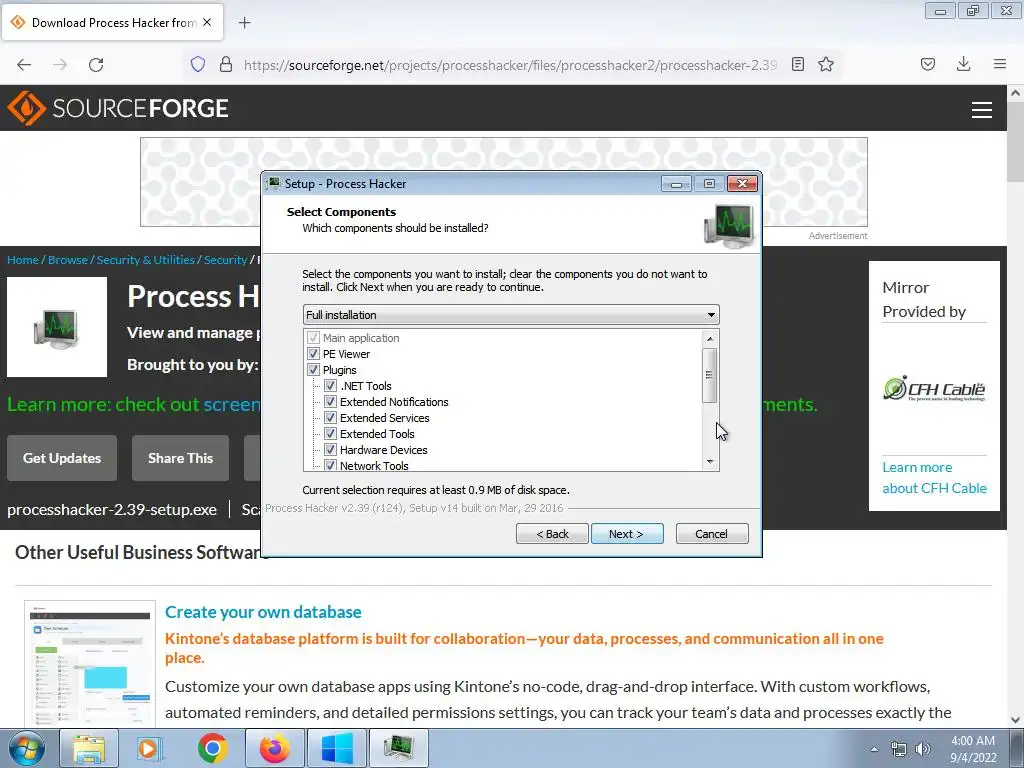The image size is (1024, 768).
Task: Toggle the .NET Tools plugin checkbox
Action: 330,386
